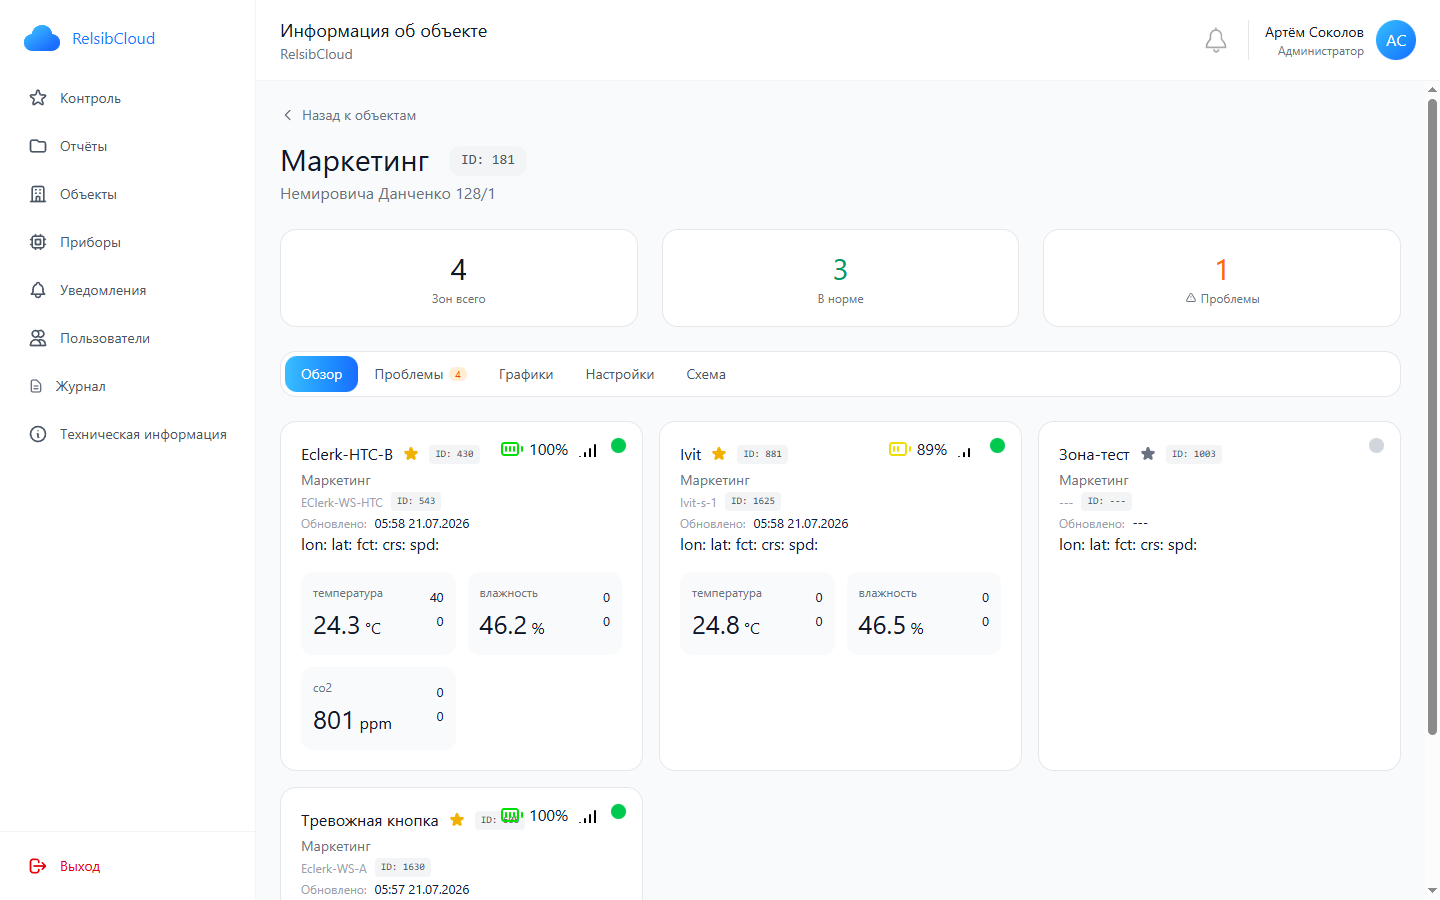Viewport: 1440px width, 900px height.
Task: Click the red Выход logout icon
Action: [38, 866]
